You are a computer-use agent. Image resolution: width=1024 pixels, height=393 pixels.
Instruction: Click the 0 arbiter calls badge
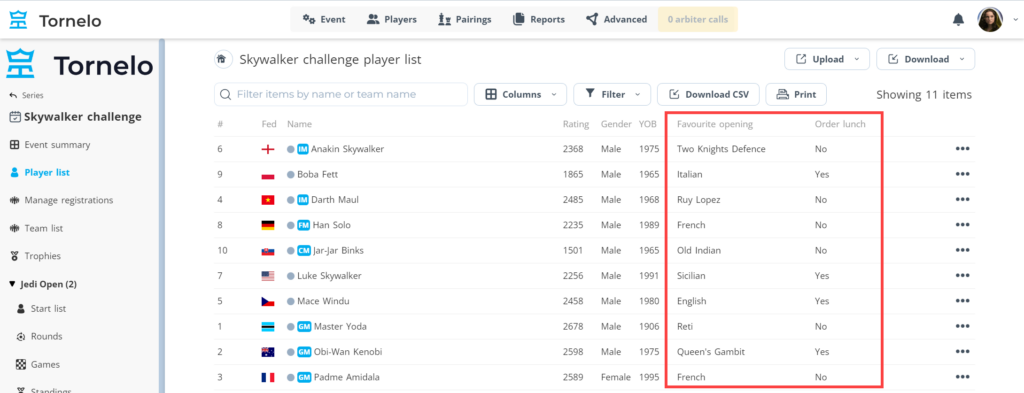pos(697,20)
